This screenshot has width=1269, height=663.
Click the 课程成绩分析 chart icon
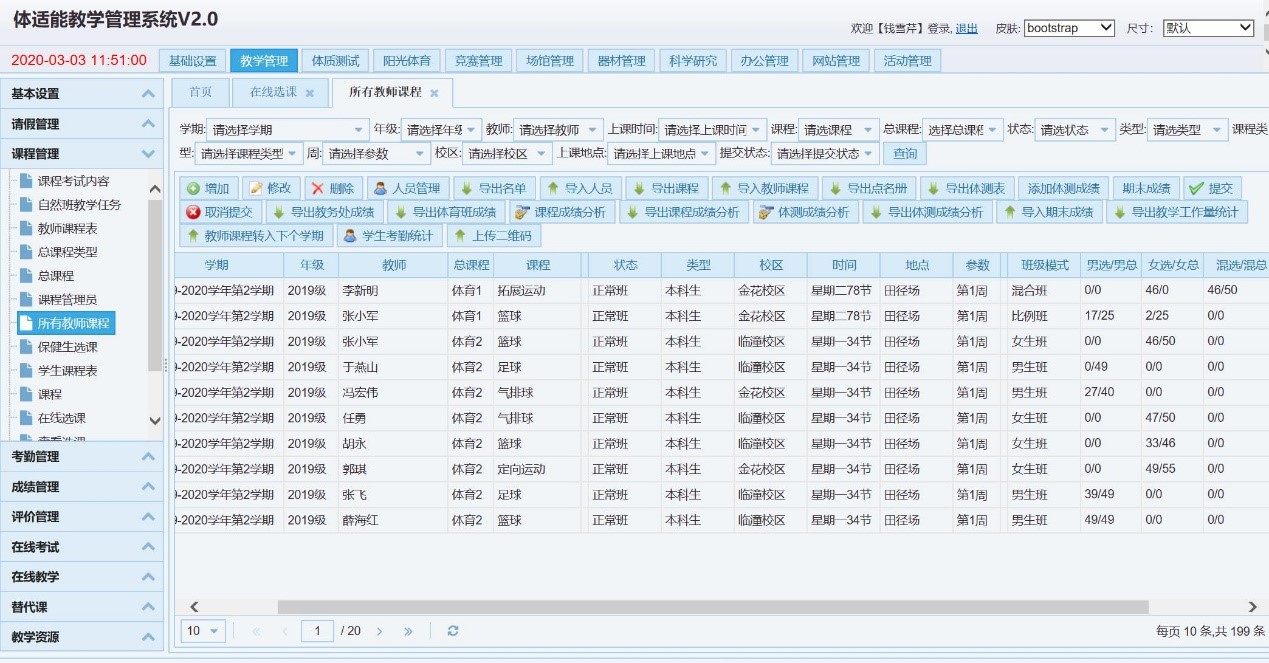click(522, 212)
